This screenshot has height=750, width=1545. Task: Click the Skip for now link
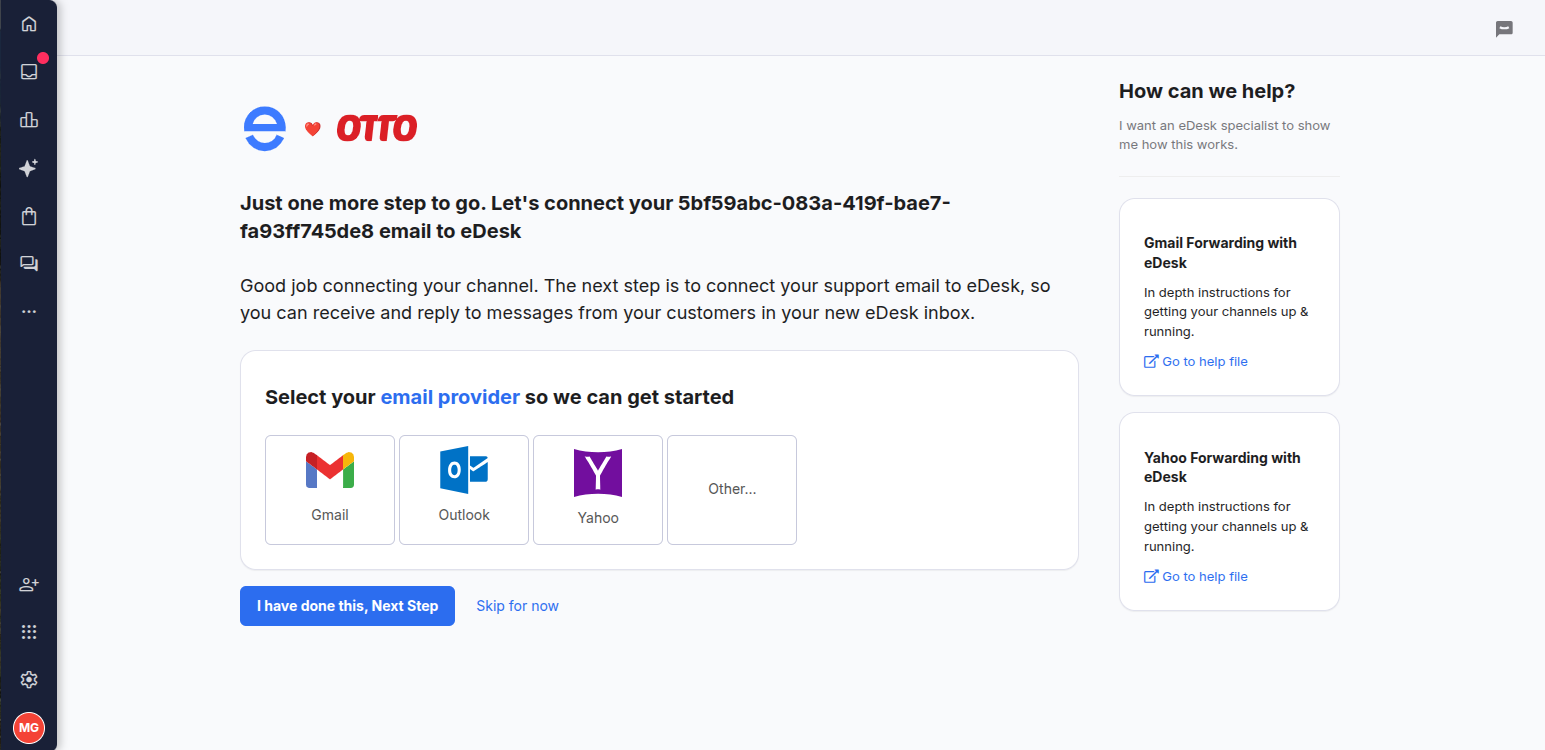coord(517,606)
